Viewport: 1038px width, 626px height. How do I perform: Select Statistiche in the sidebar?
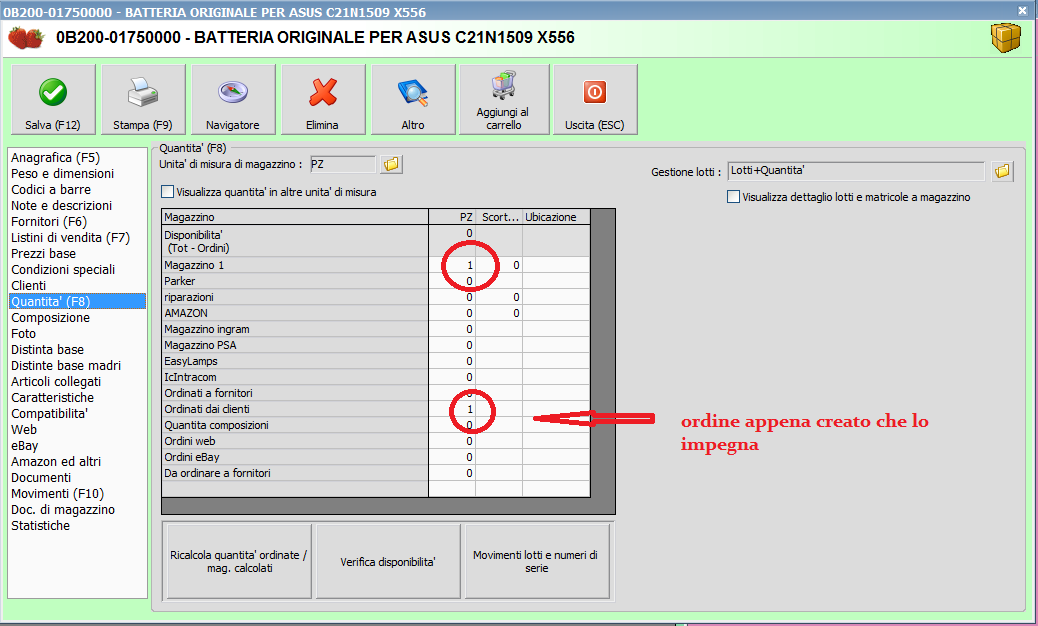pos(40,525)
